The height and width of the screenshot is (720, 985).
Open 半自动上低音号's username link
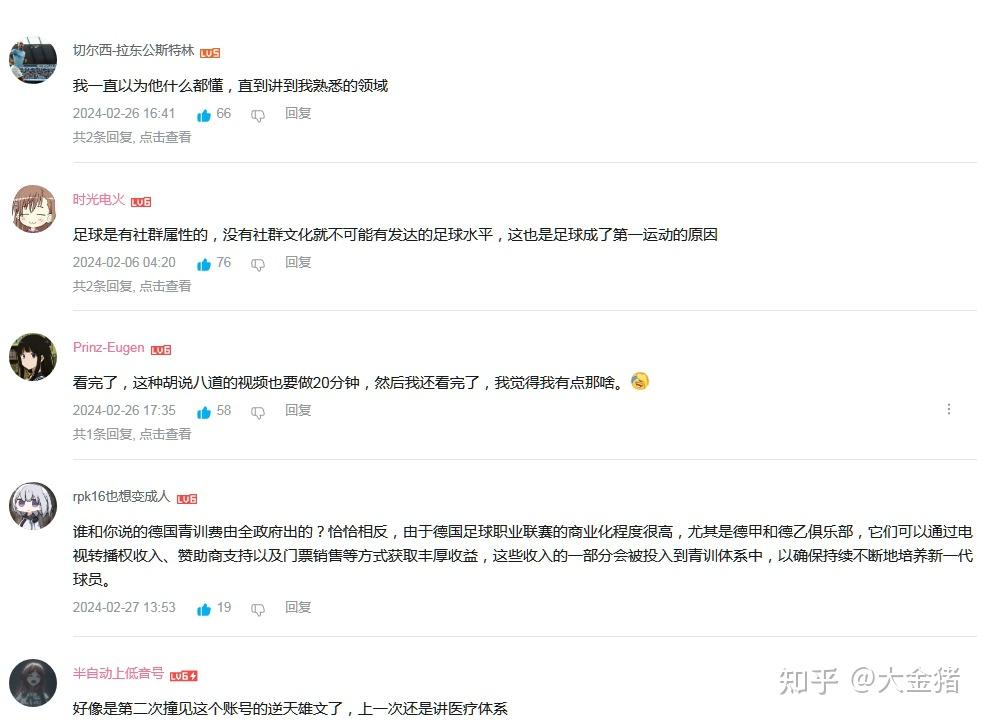point(118,674)
